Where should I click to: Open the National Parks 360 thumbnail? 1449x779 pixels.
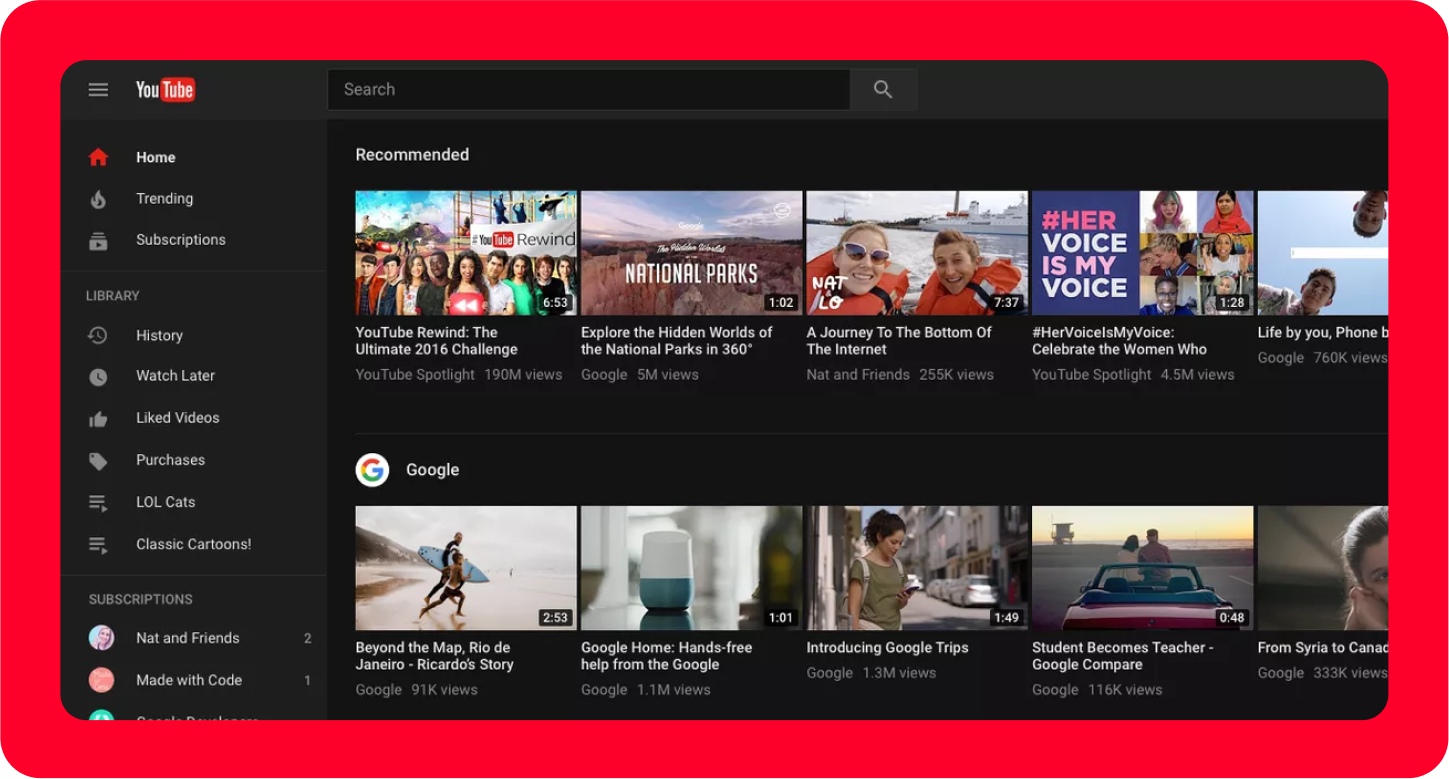[x=692, y=253]
